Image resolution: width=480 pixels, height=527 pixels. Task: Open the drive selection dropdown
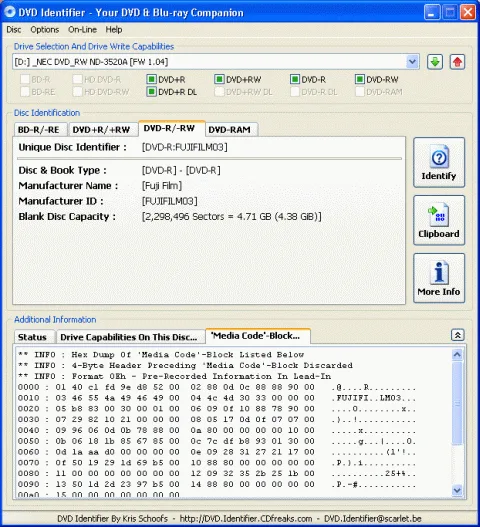point(412,62)
